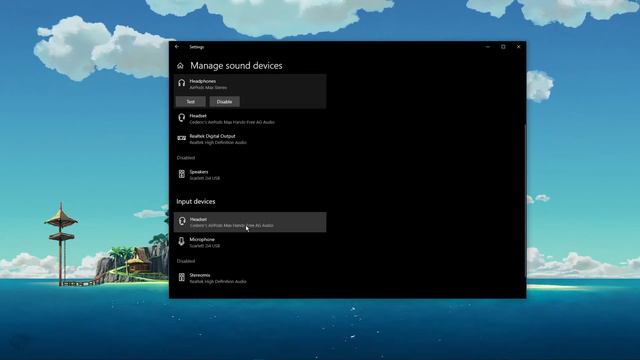Screen dimensions: 640x360
Task: Test the Headphones device
Action: point(191,102)
